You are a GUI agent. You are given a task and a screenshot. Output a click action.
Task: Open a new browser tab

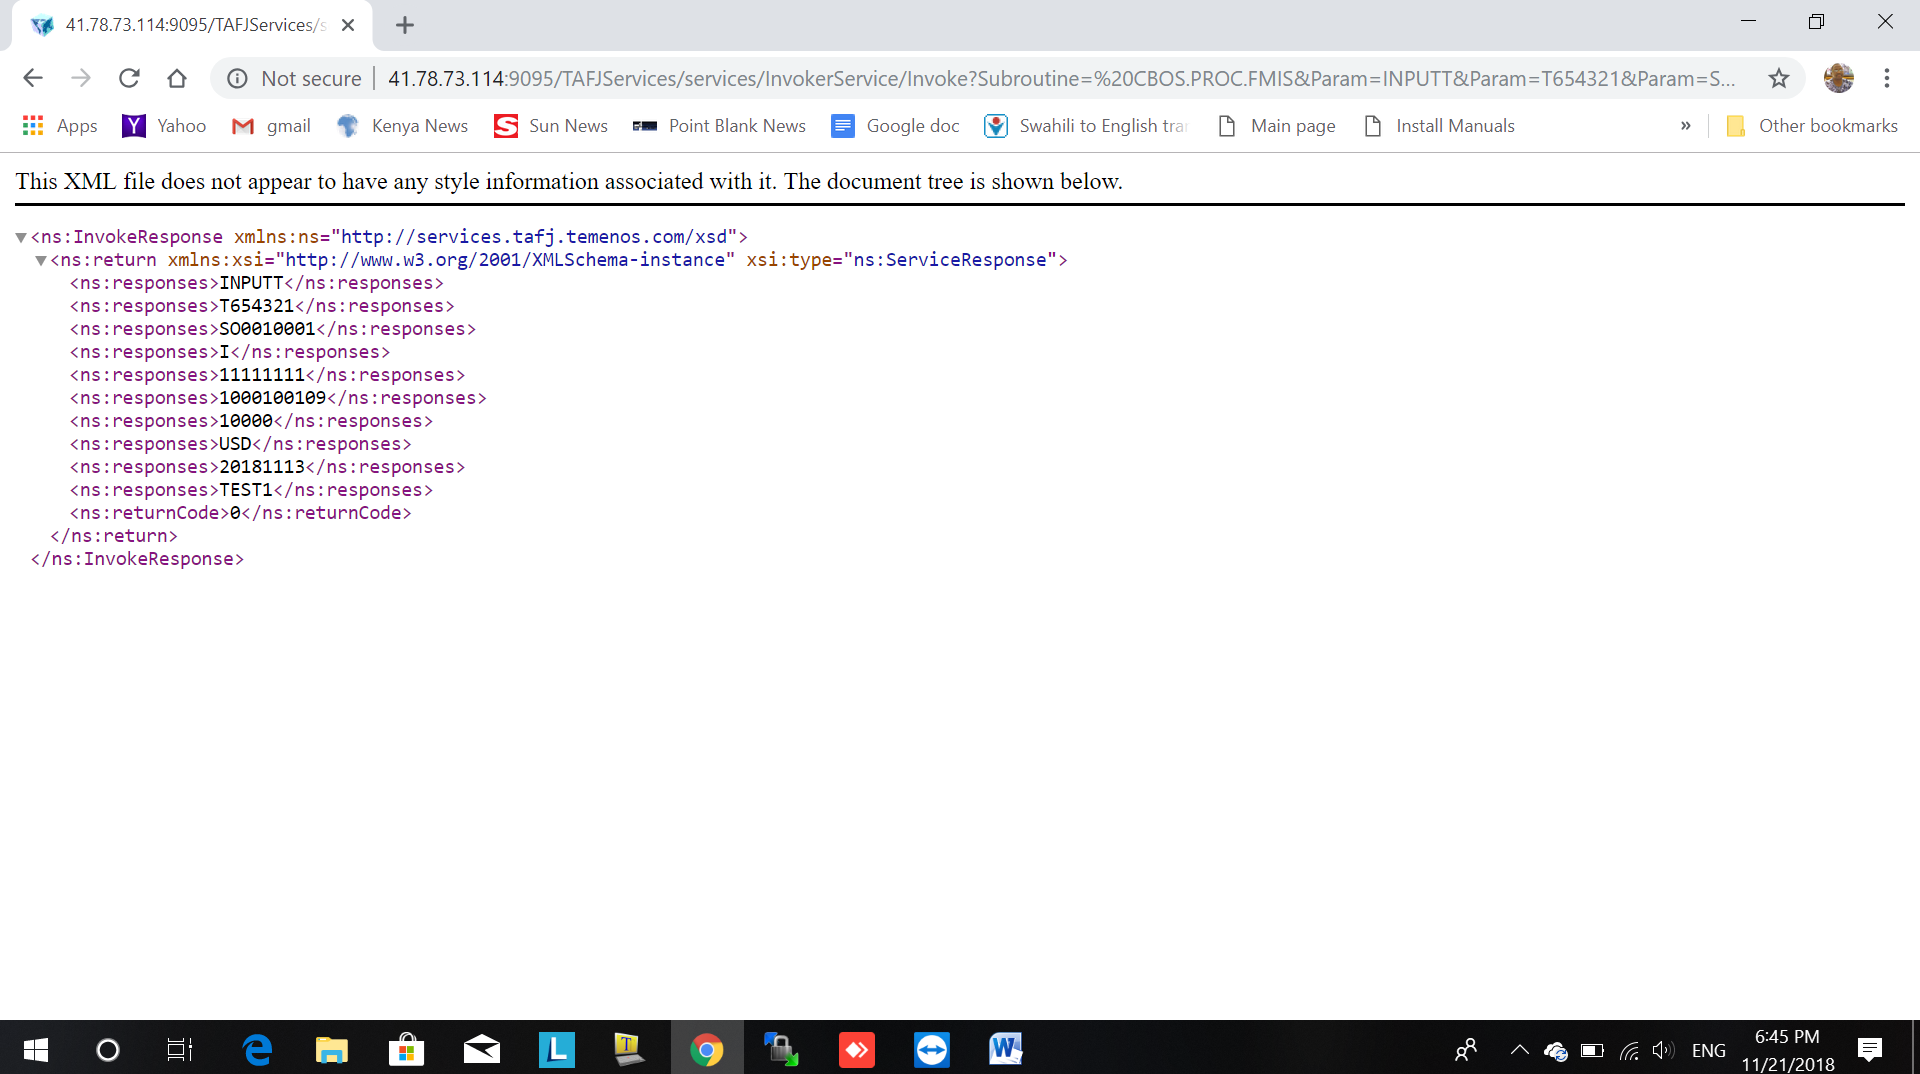pyautogui.click(x=405, y=25)
